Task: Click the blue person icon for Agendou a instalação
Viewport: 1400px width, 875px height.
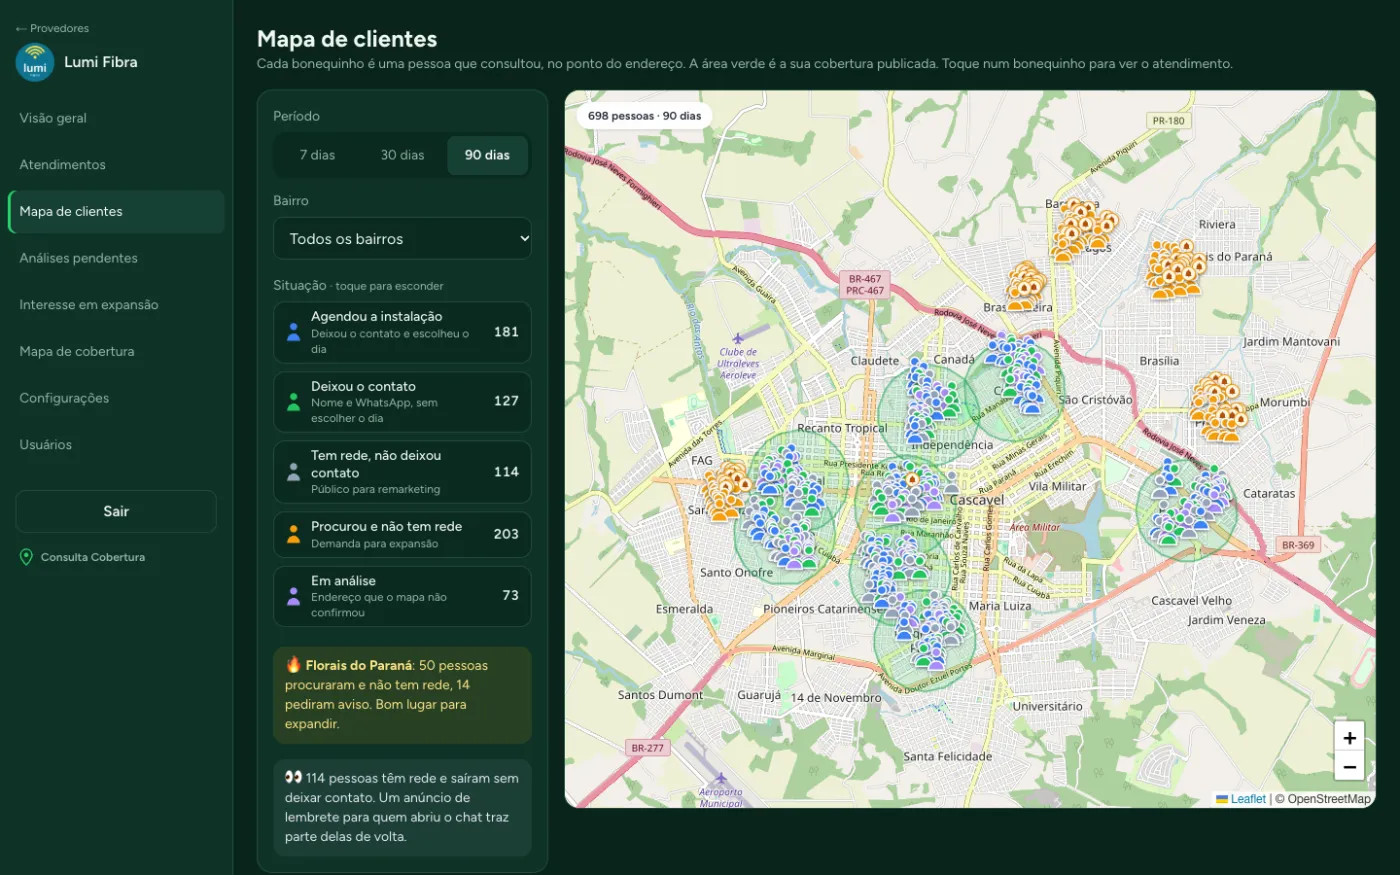Action: tap(294, 332)
